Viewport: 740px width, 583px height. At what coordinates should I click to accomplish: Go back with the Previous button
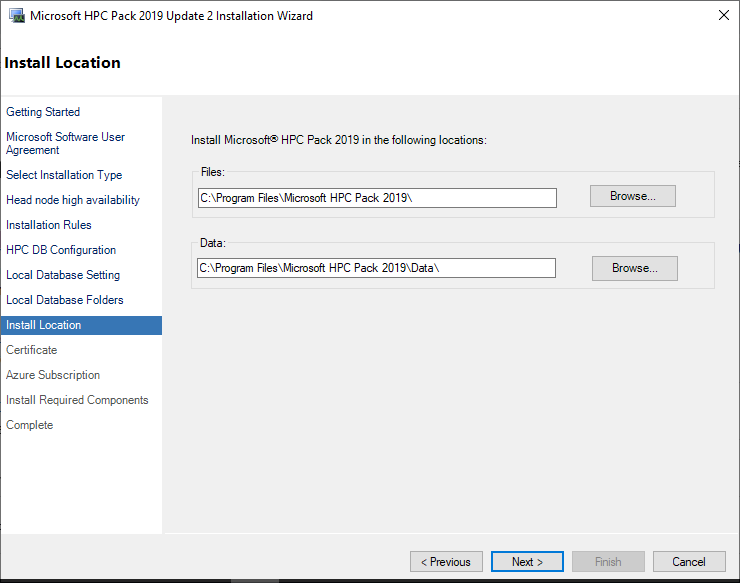pyautogui.click(x=446, y=562)
